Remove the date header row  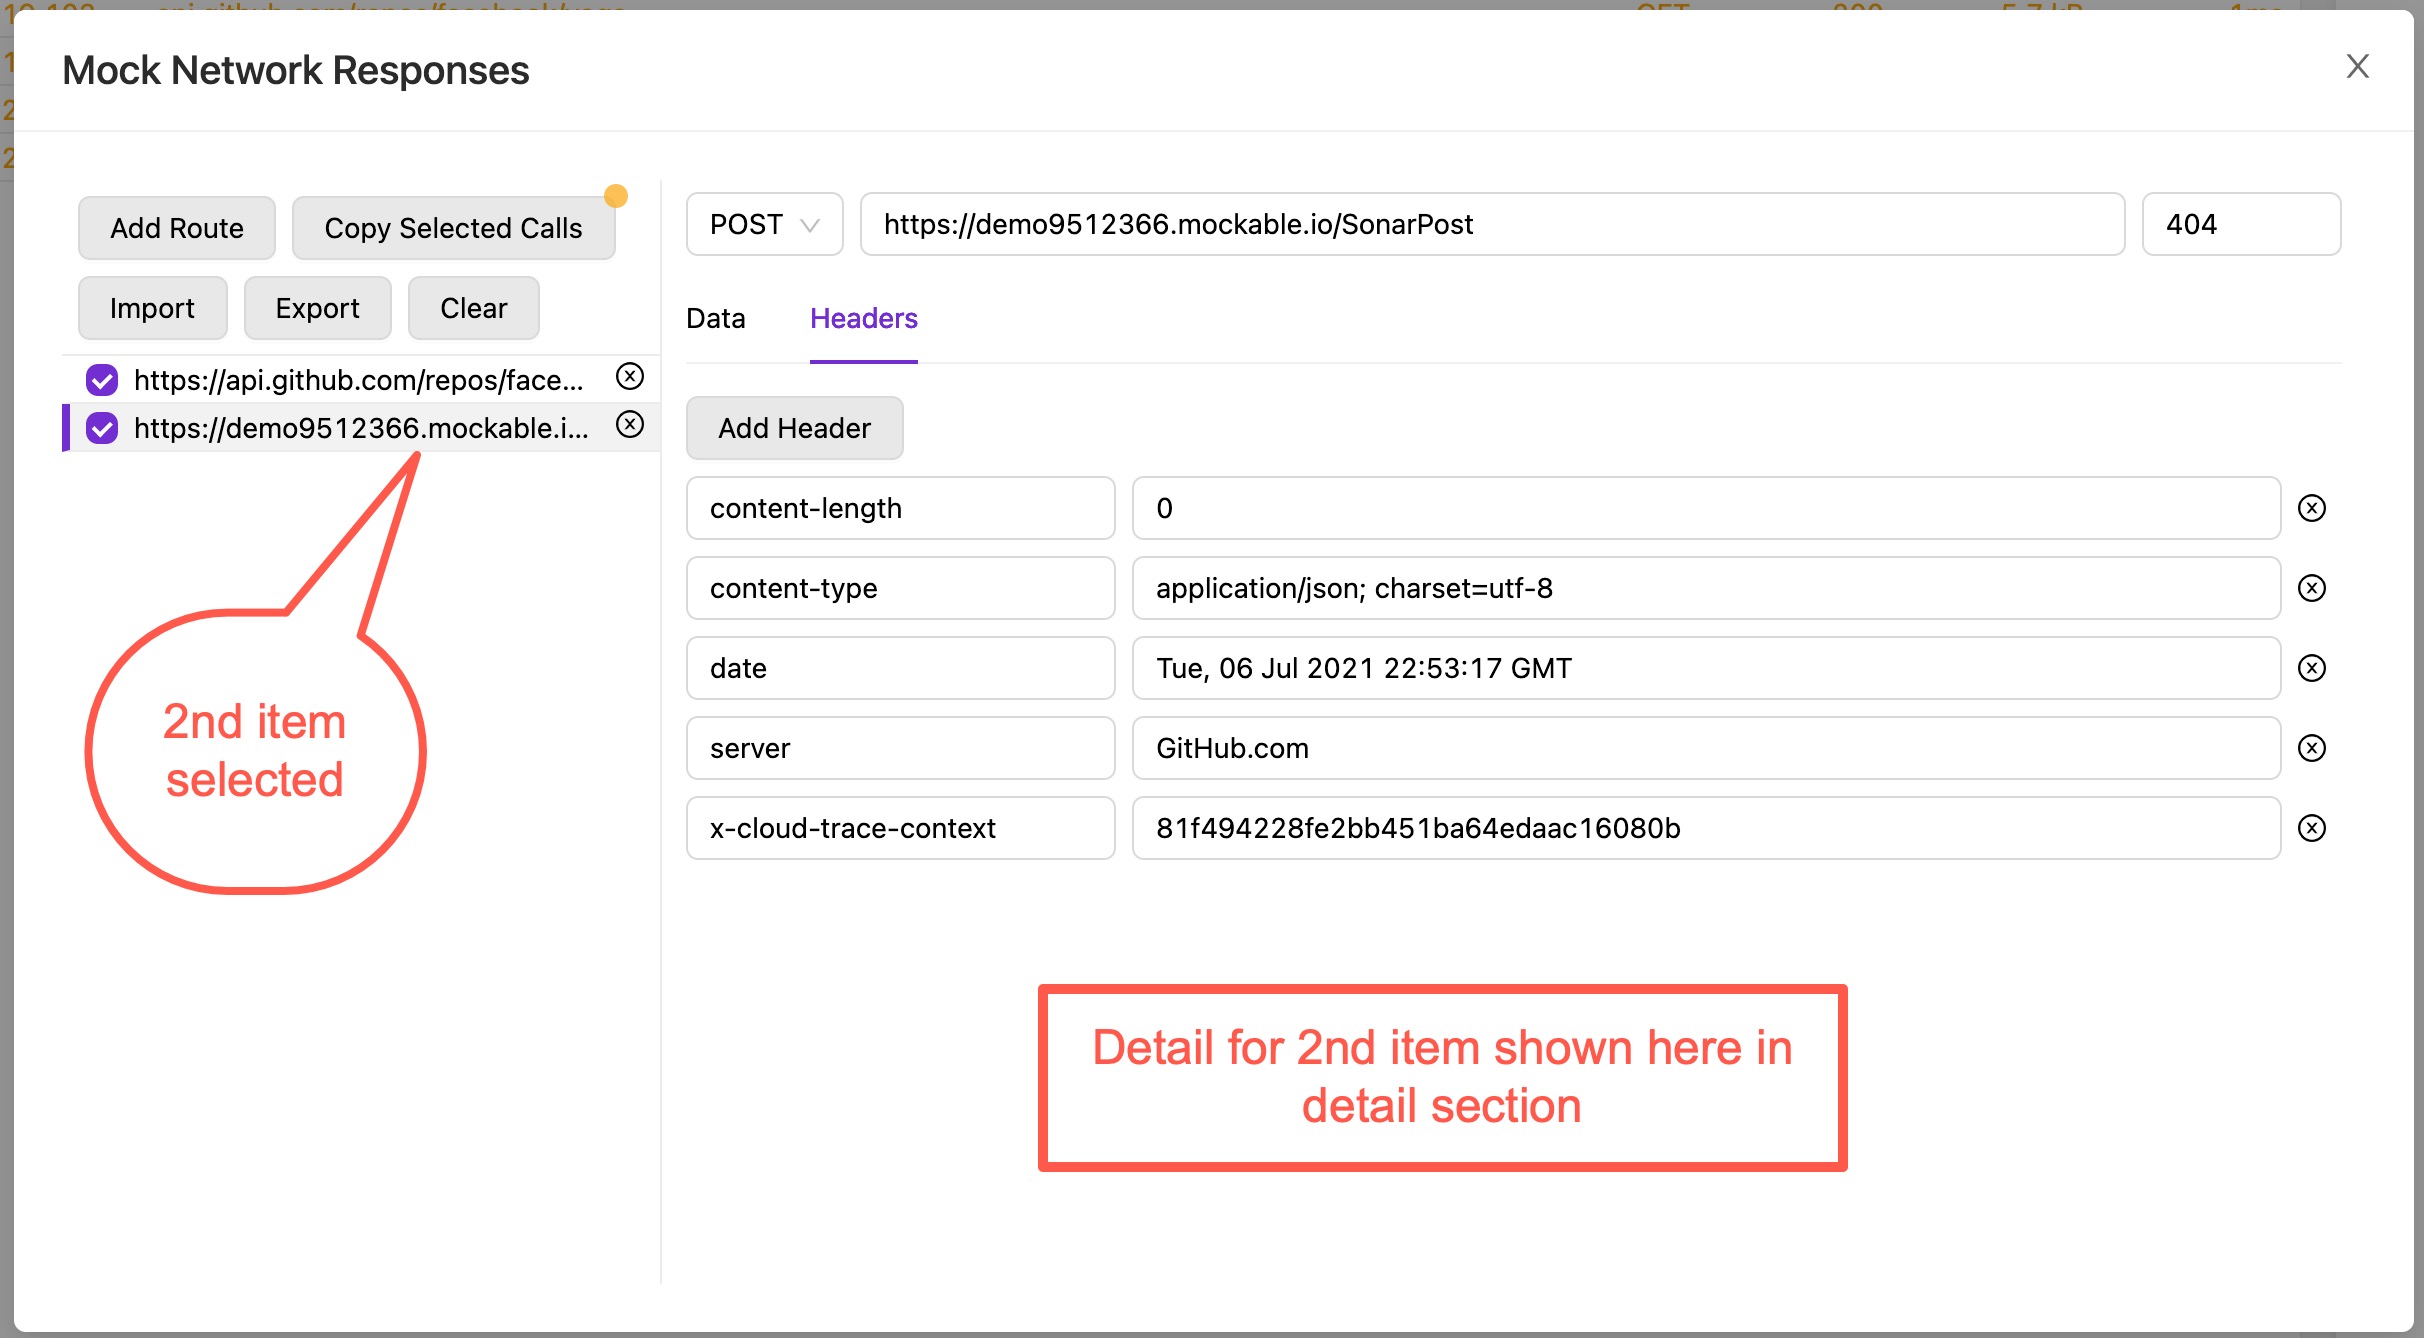2311,668
